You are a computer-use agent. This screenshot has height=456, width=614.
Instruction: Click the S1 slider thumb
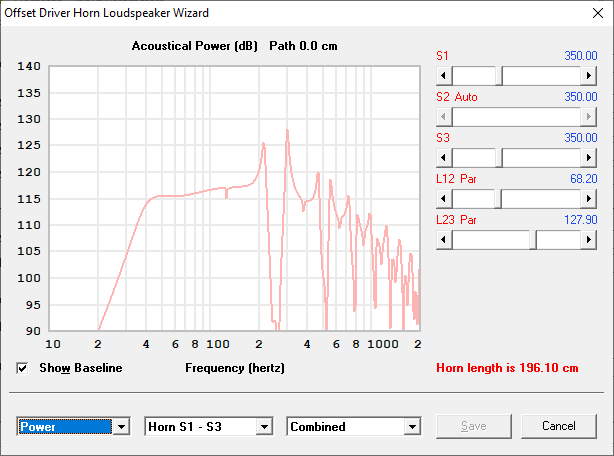499,76
